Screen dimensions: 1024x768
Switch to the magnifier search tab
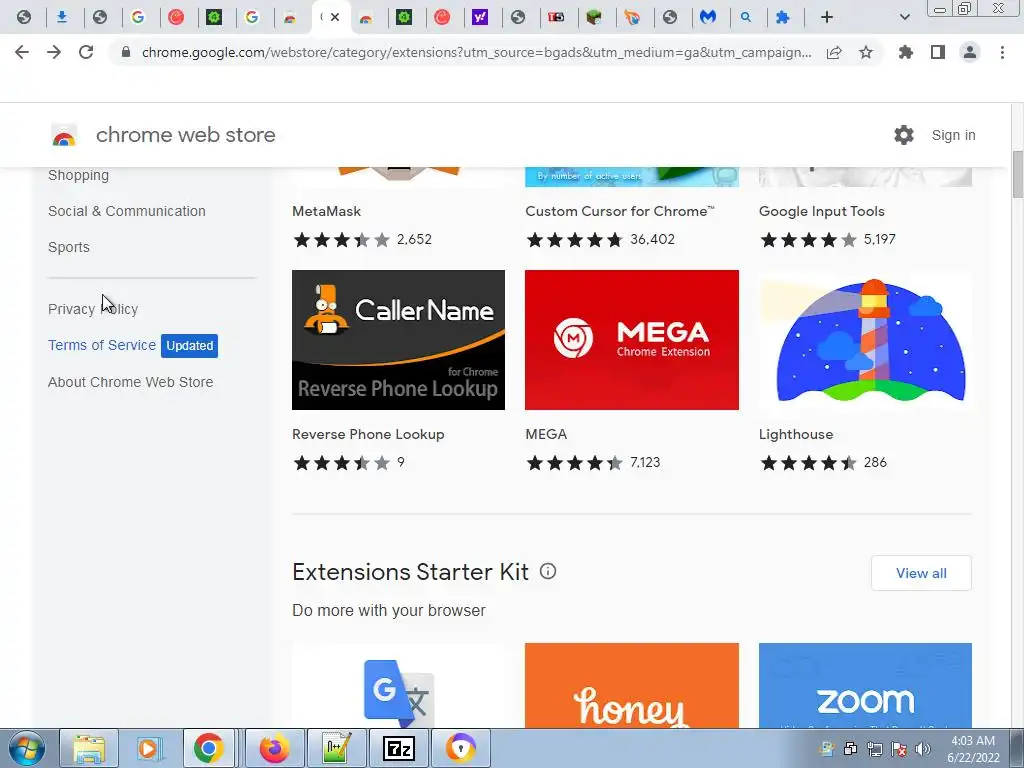pyautogui.click(x=746, y=18)
